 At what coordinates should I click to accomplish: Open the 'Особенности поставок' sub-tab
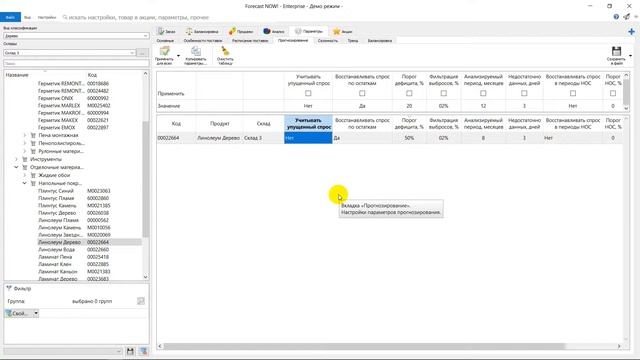tap(203, 41)
